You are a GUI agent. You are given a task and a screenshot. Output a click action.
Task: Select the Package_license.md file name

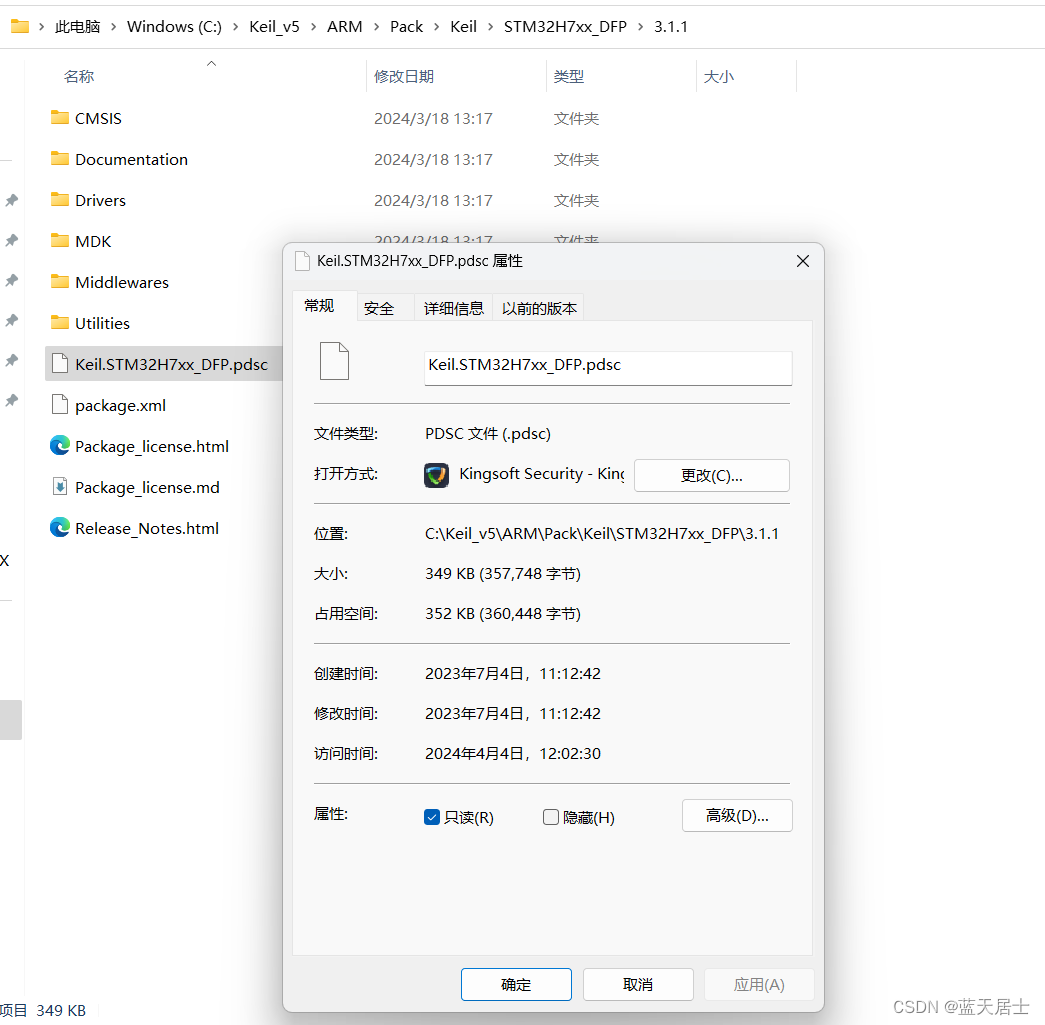[147, 487]
